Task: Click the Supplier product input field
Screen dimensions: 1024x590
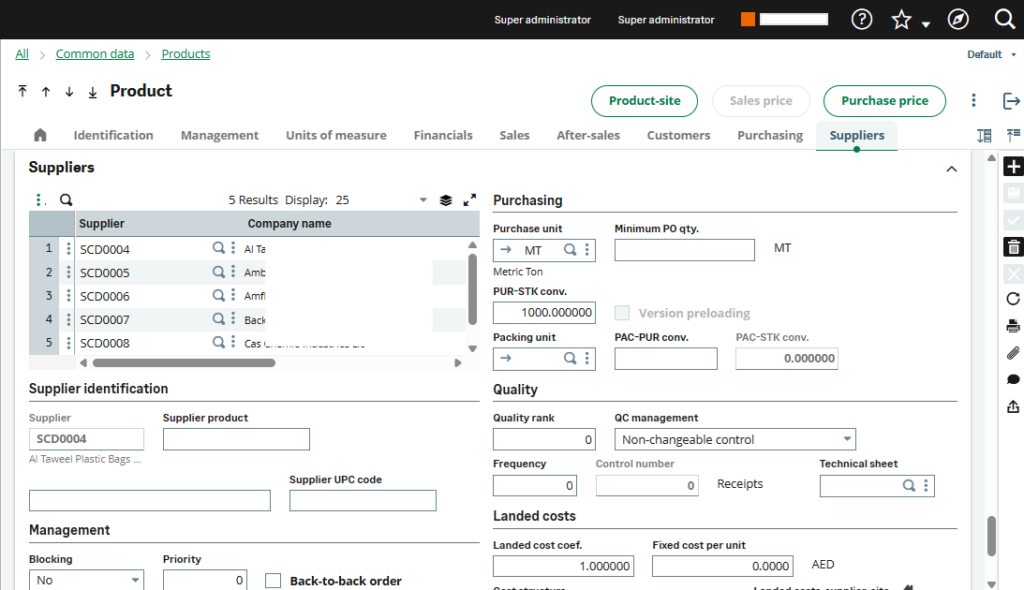Action: [236, 439]
